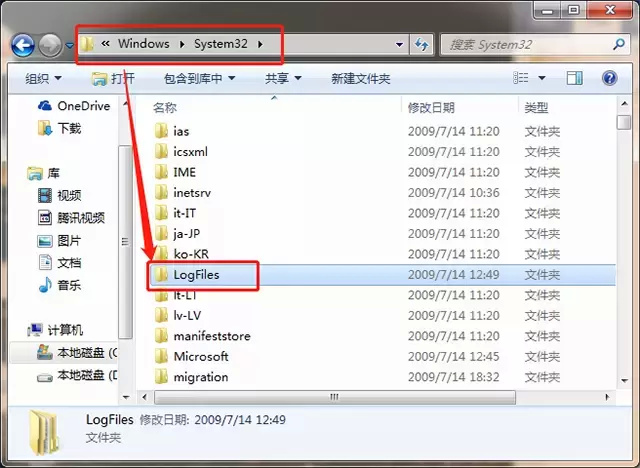This screenshot has width=640, height=468.
Task: Click Windows in the address path
Action: [144, 44]
